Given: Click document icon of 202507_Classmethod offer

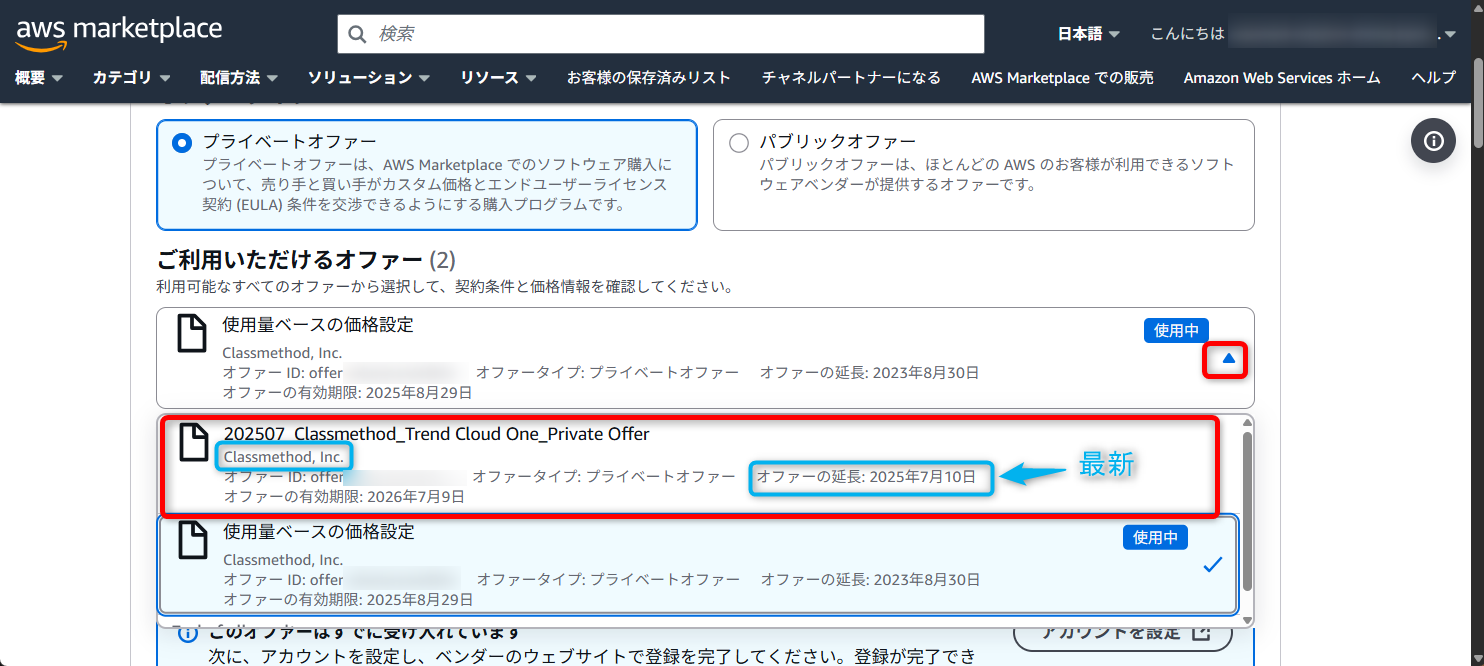Looking at the screenshot, I should 193,442.
